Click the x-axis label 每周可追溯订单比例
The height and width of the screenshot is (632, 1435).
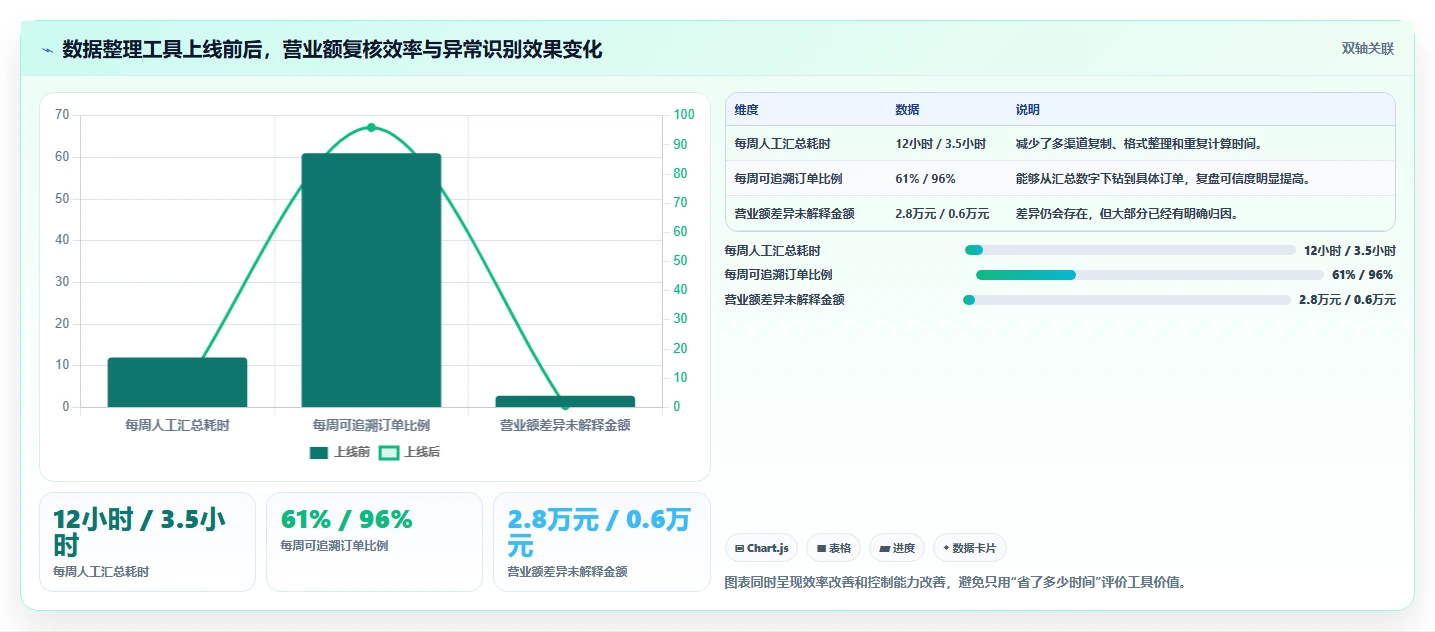click(x=371, y=425)
